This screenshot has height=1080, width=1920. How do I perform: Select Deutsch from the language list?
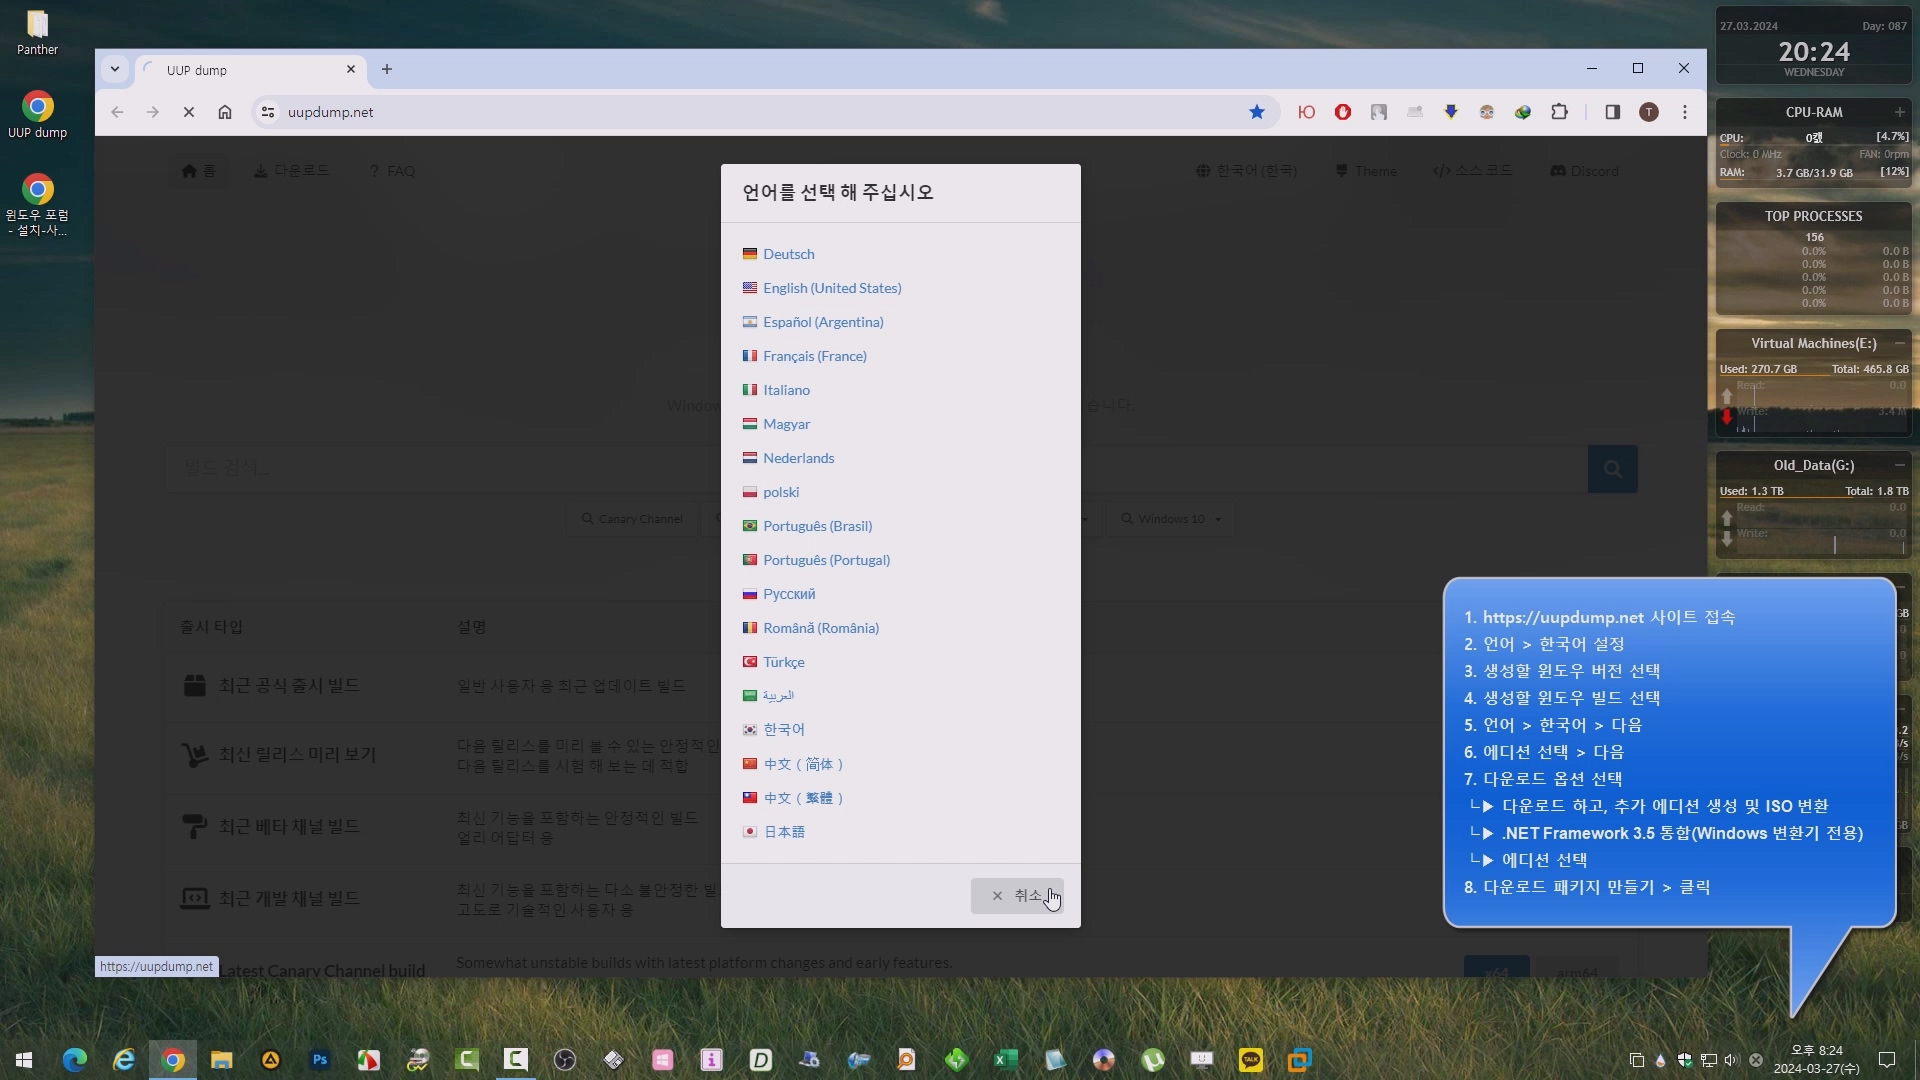click(788, 254)
